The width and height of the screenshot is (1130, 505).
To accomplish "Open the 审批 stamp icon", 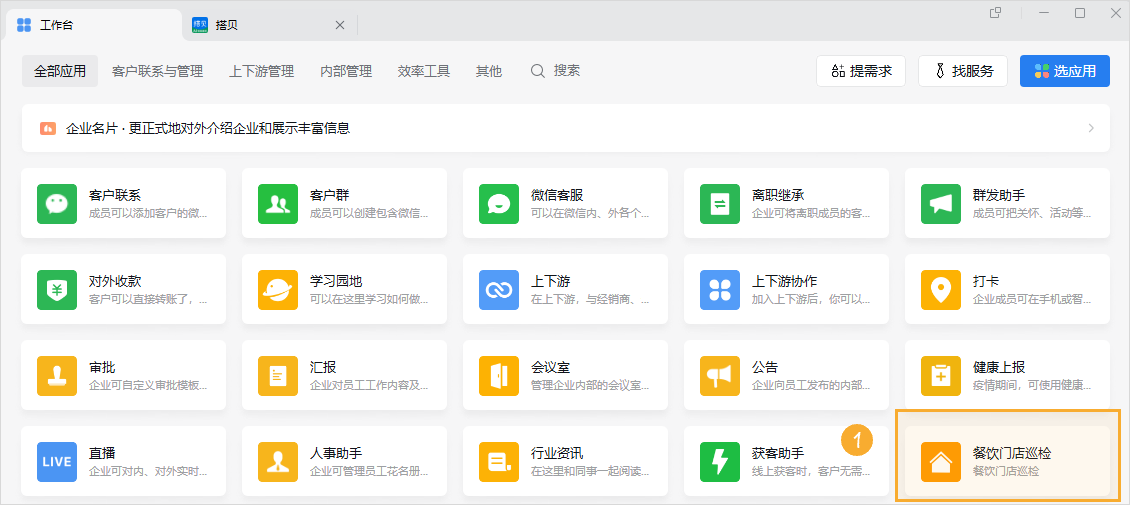I will coord(56,376).
